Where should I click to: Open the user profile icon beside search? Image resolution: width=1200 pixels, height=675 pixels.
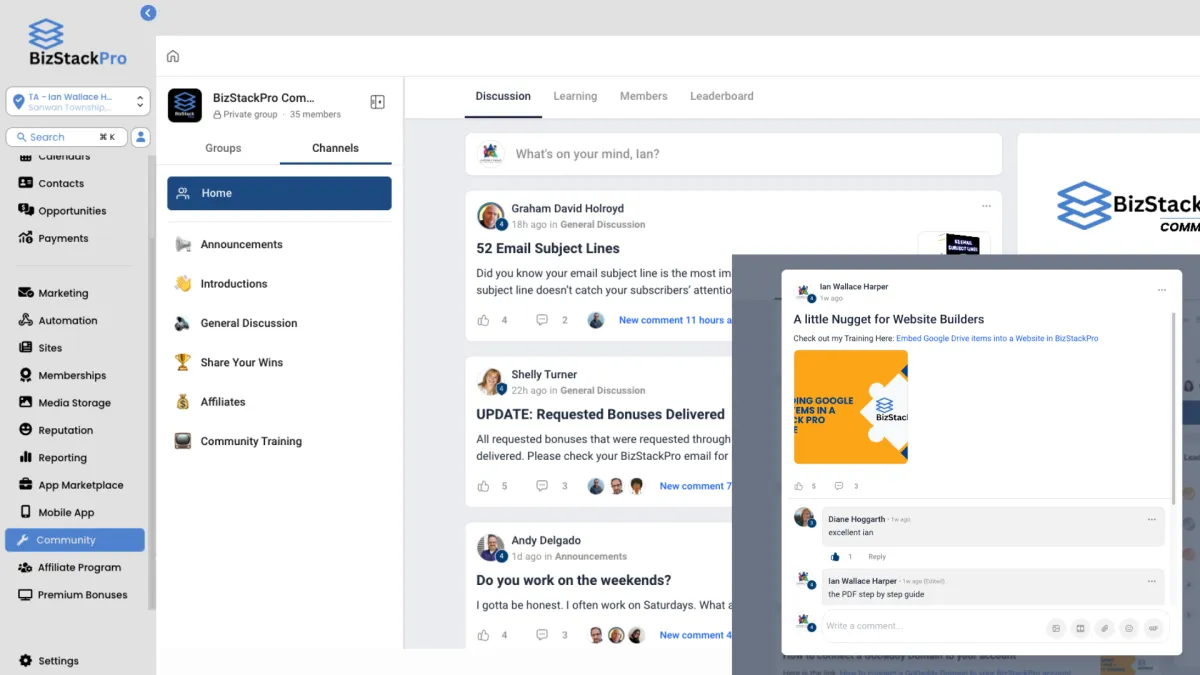click(141, 137)
